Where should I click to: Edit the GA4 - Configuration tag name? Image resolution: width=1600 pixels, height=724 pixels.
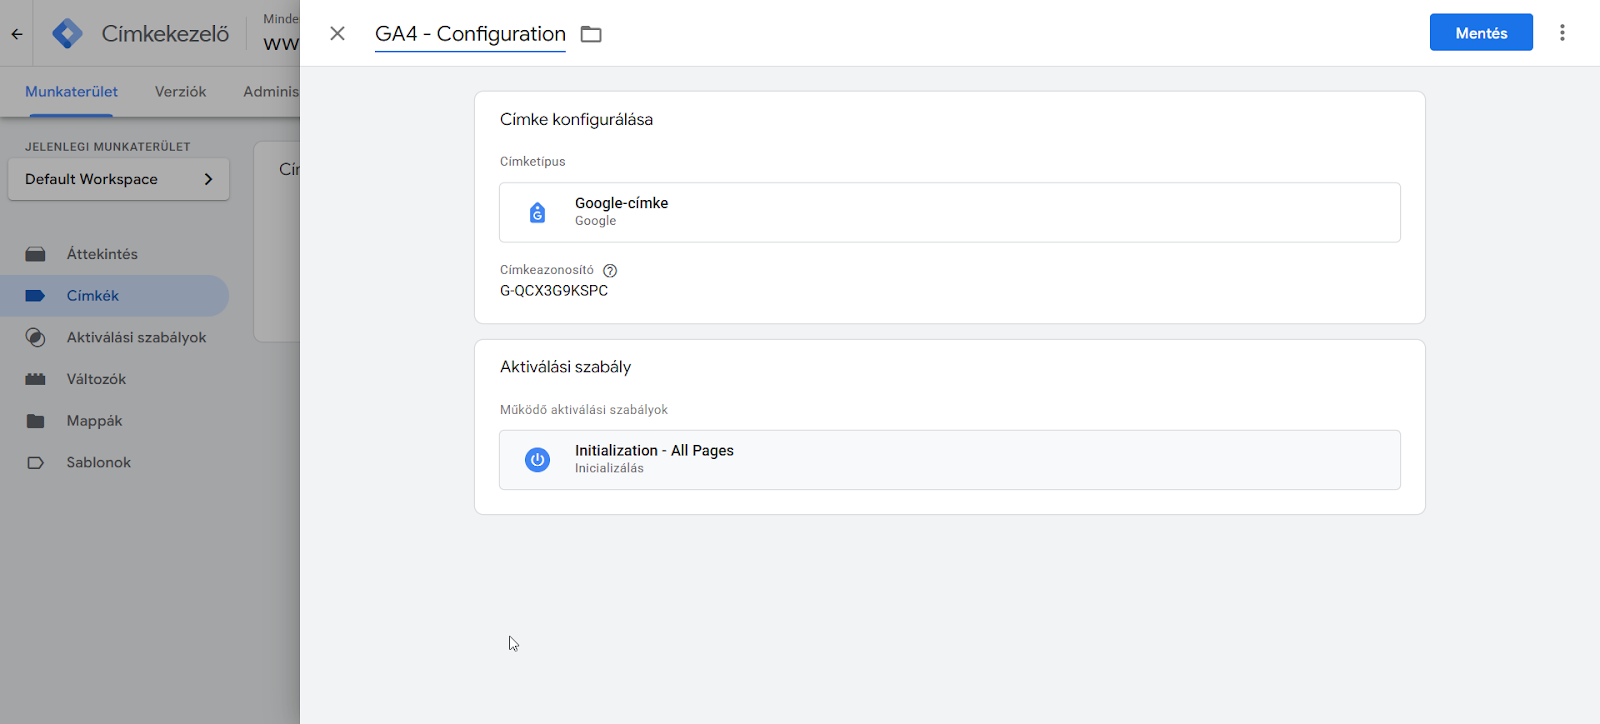click(x=470, y=34)
